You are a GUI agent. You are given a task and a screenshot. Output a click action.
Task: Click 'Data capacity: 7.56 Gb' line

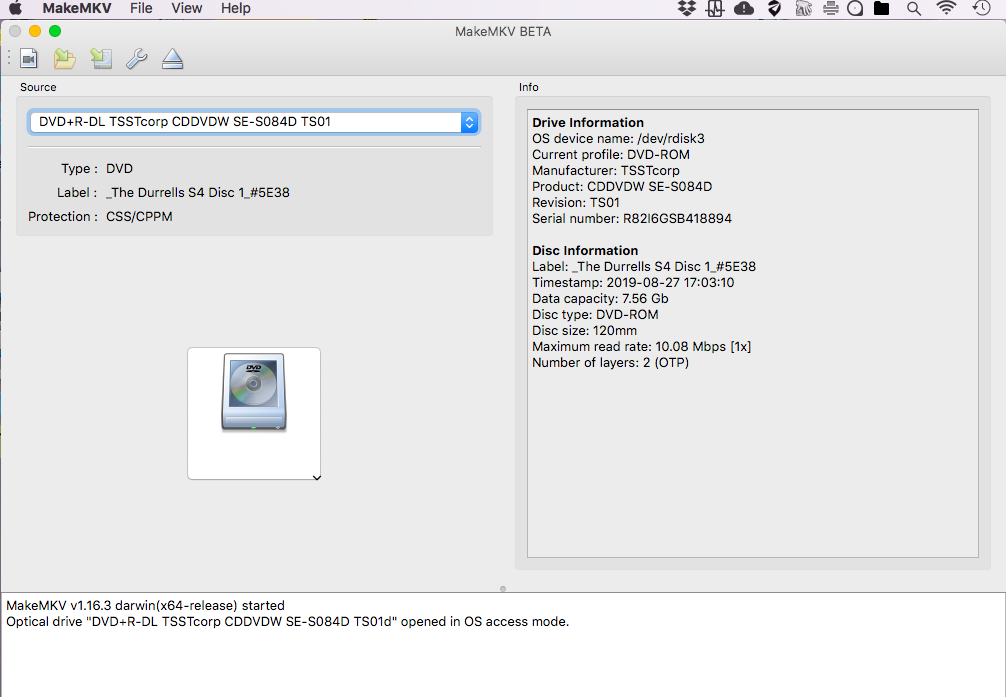click(x=600, y=299)
